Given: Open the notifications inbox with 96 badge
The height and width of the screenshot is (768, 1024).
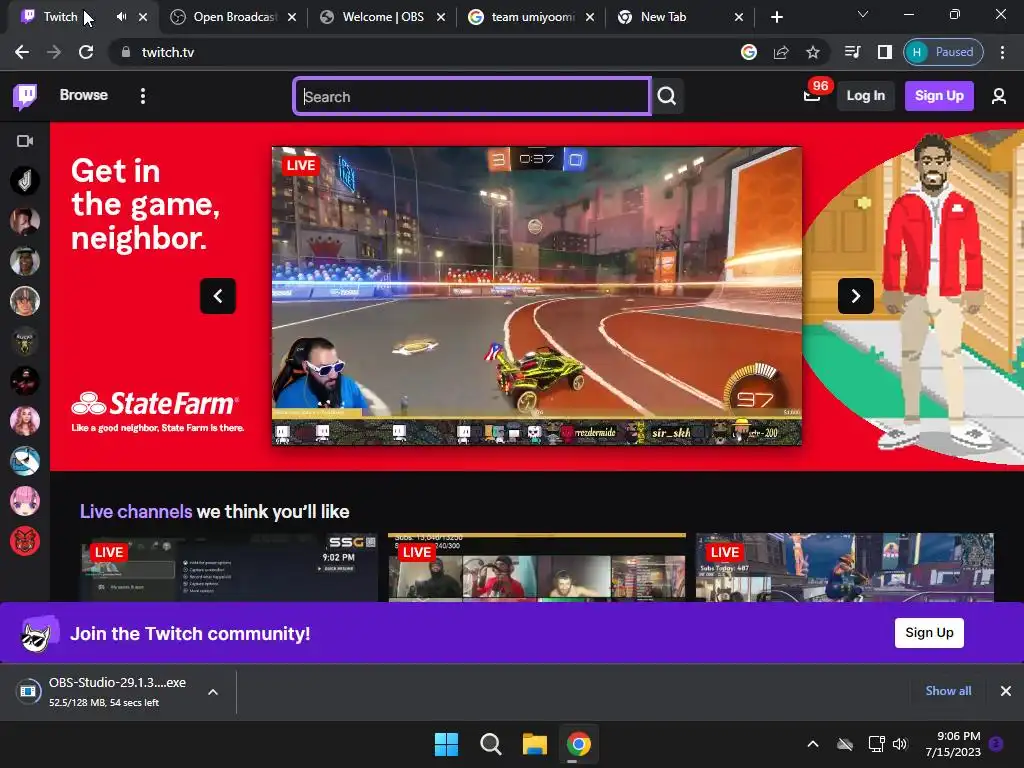Looking at the screenshot, I should 812,96.
